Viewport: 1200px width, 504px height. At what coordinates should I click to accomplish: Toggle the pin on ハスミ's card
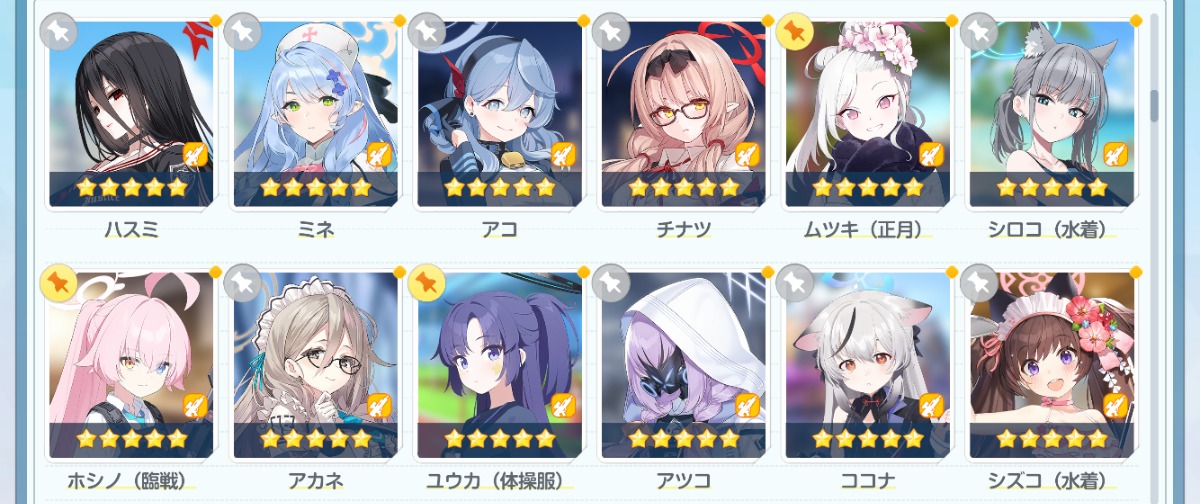[x=58, y=32]
